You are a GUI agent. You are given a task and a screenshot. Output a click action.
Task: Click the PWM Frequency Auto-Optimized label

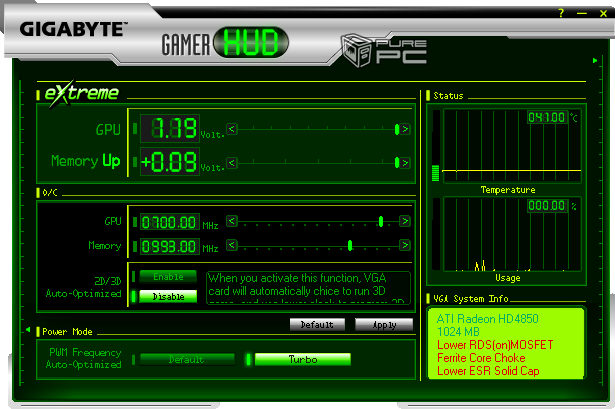pyautogui.click(x=83, y=358)
